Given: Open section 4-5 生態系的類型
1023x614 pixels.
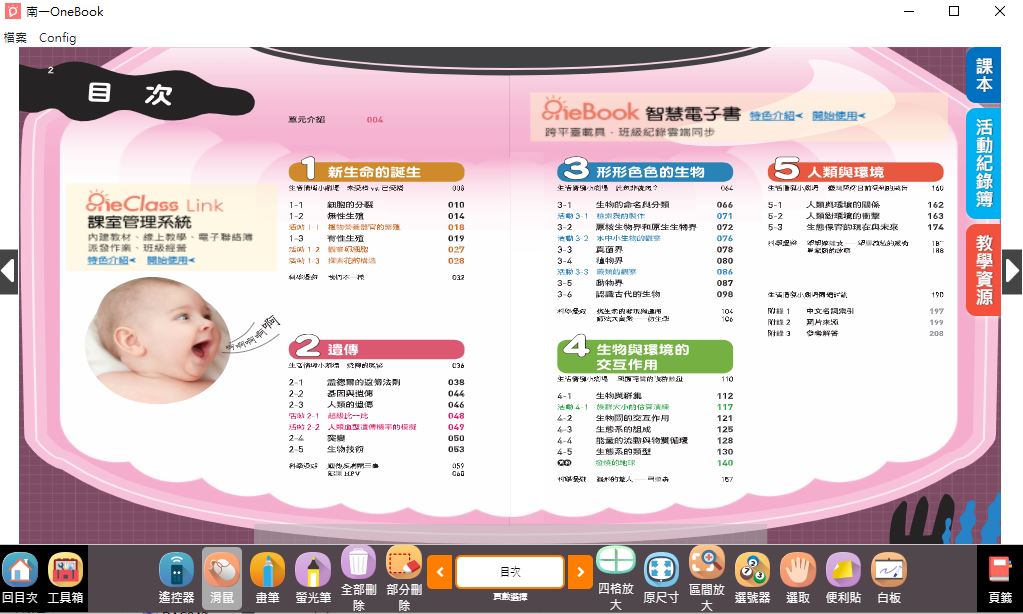Looking at the screenshot, I should point(645,452).
